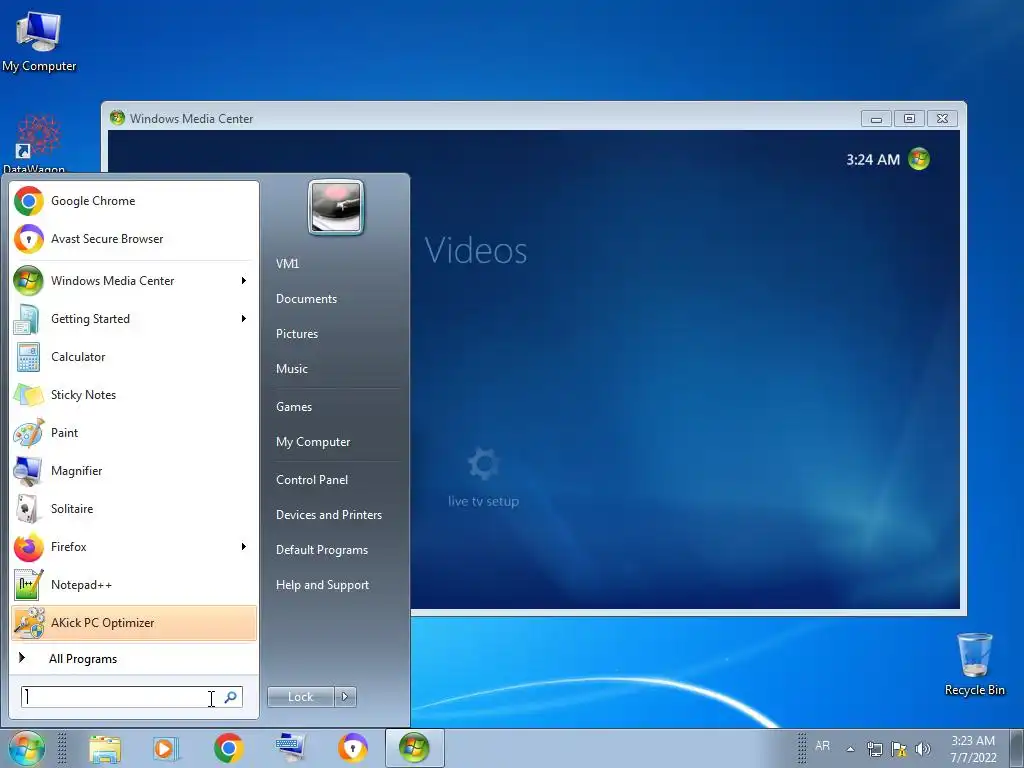
Task: Open AKick PC Optimizer
Action: point(134,622)
